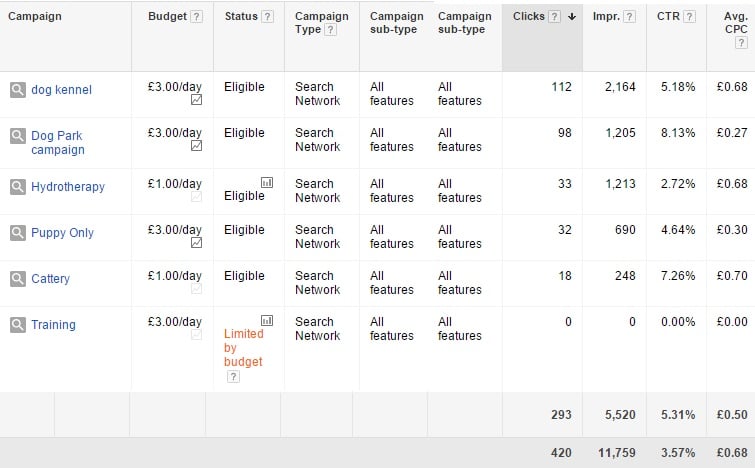Open the Cattery campaign link
The height and width of the screenshot is (468, 755).
click(x=51, y=279)
